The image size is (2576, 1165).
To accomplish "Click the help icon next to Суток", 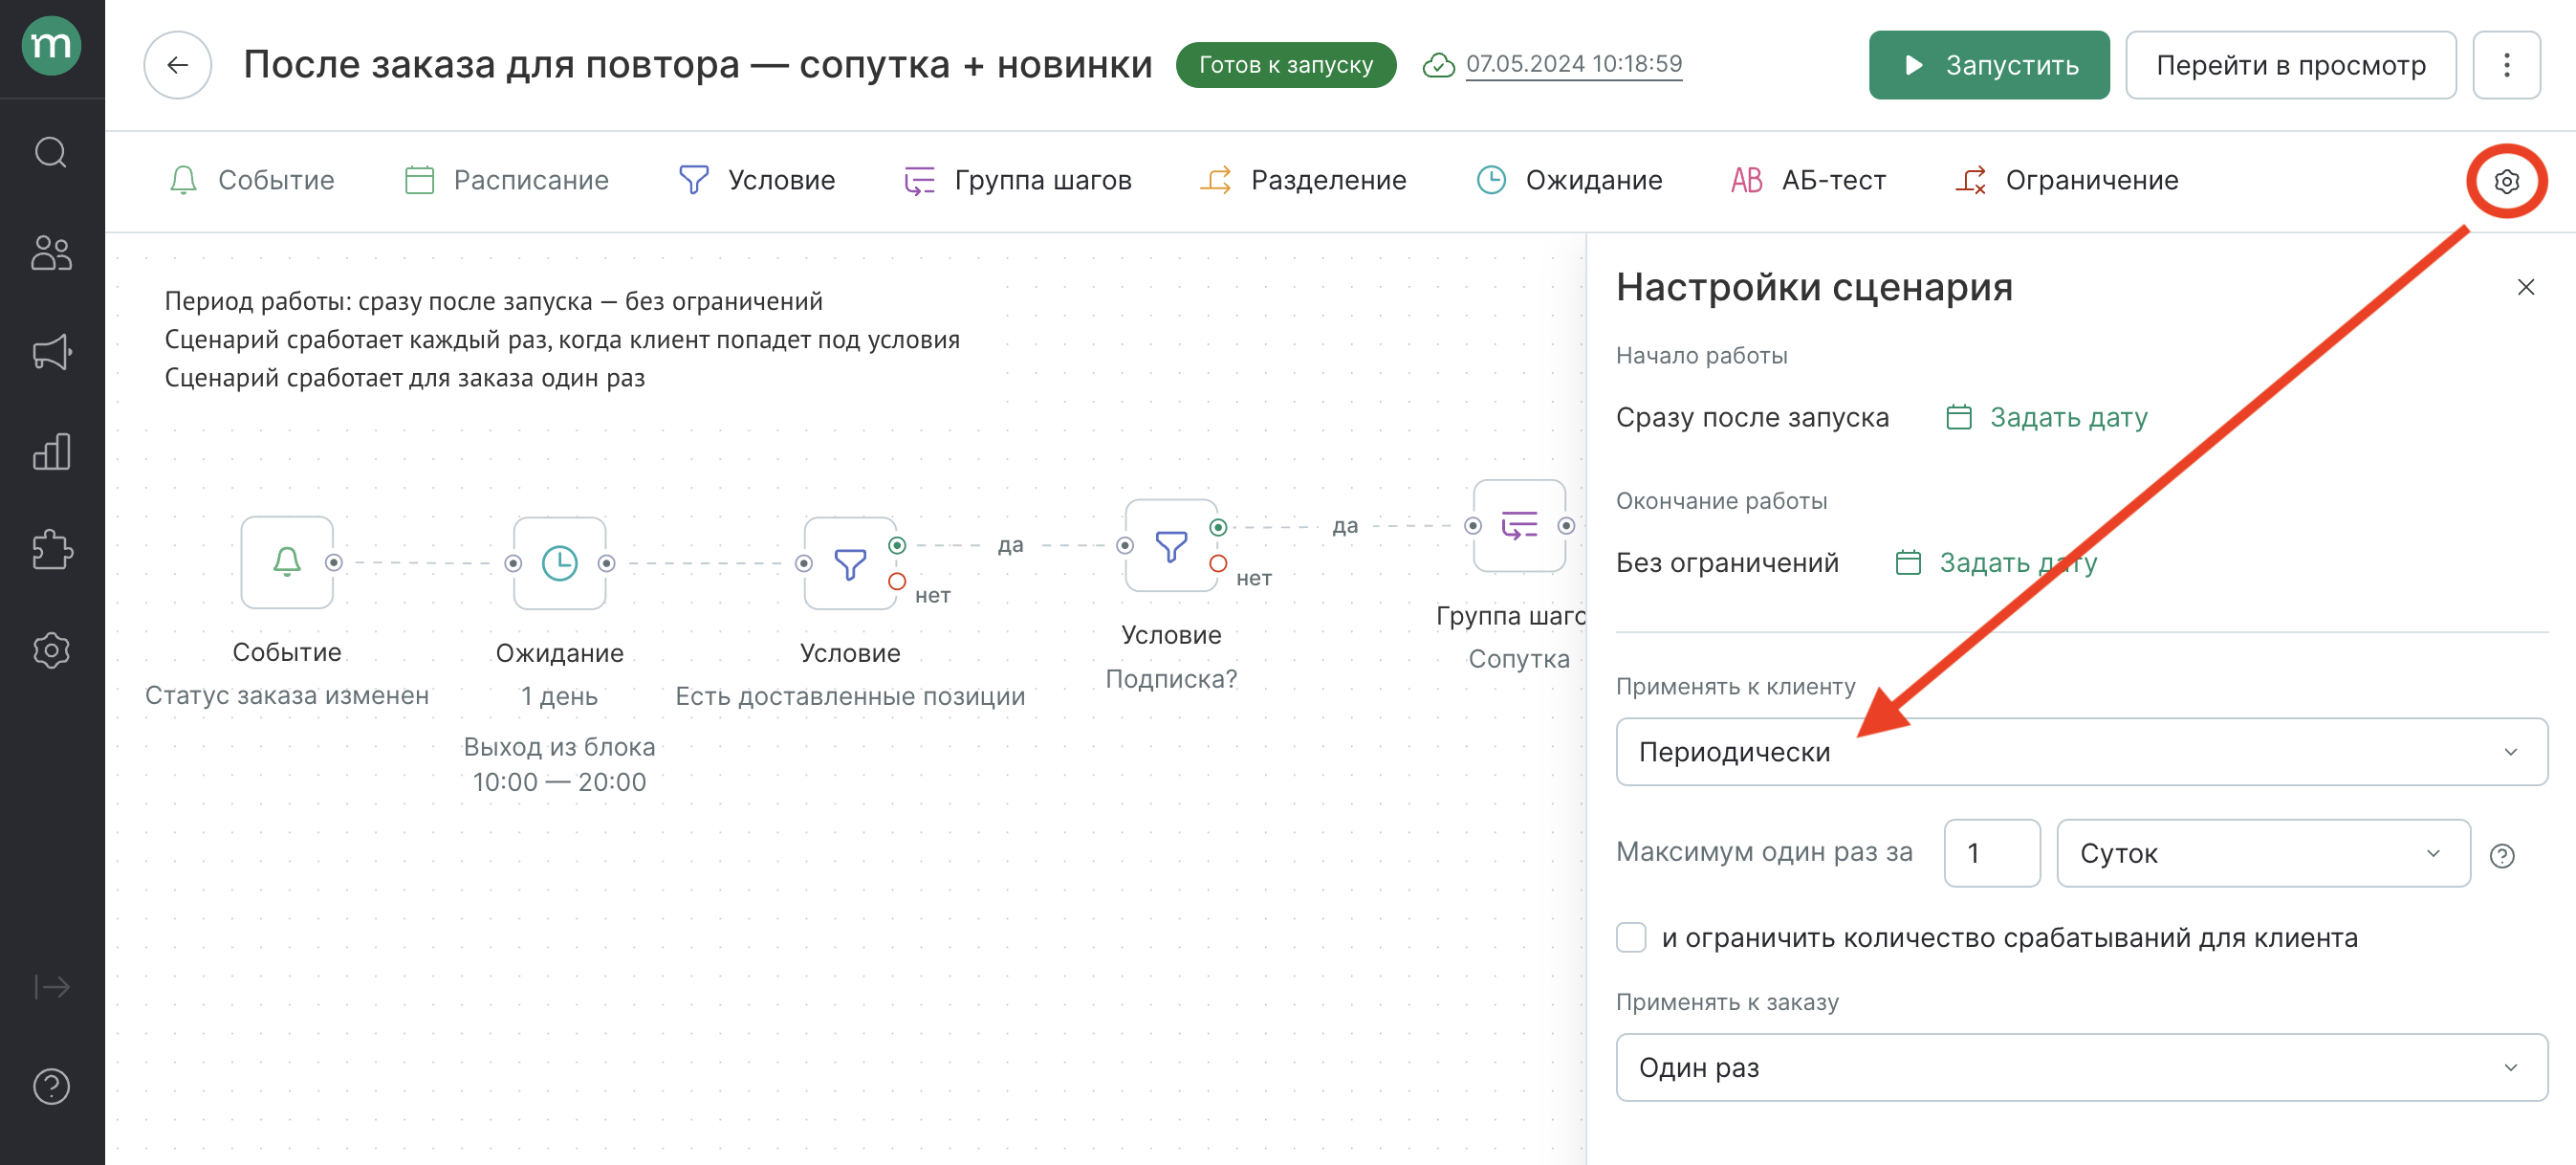I will point(2502,855).
